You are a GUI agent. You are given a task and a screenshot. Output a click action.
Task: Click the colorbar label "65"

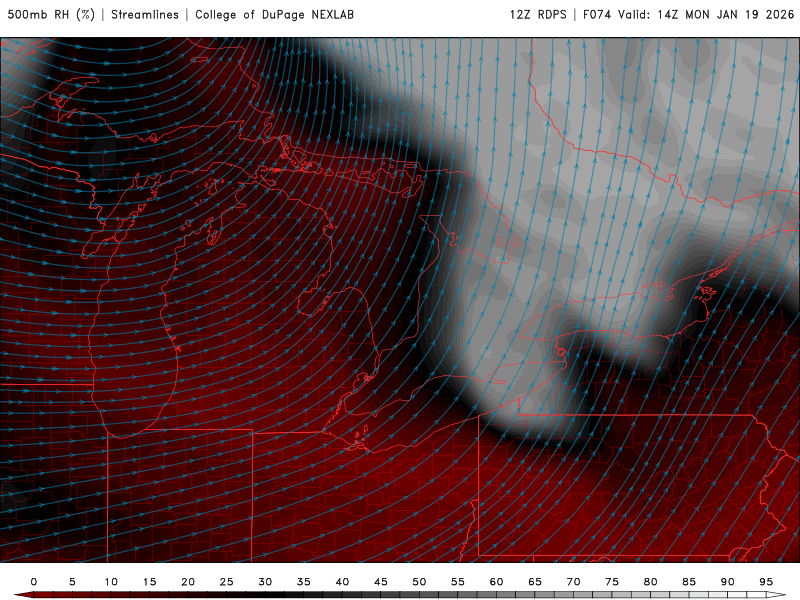535,582
